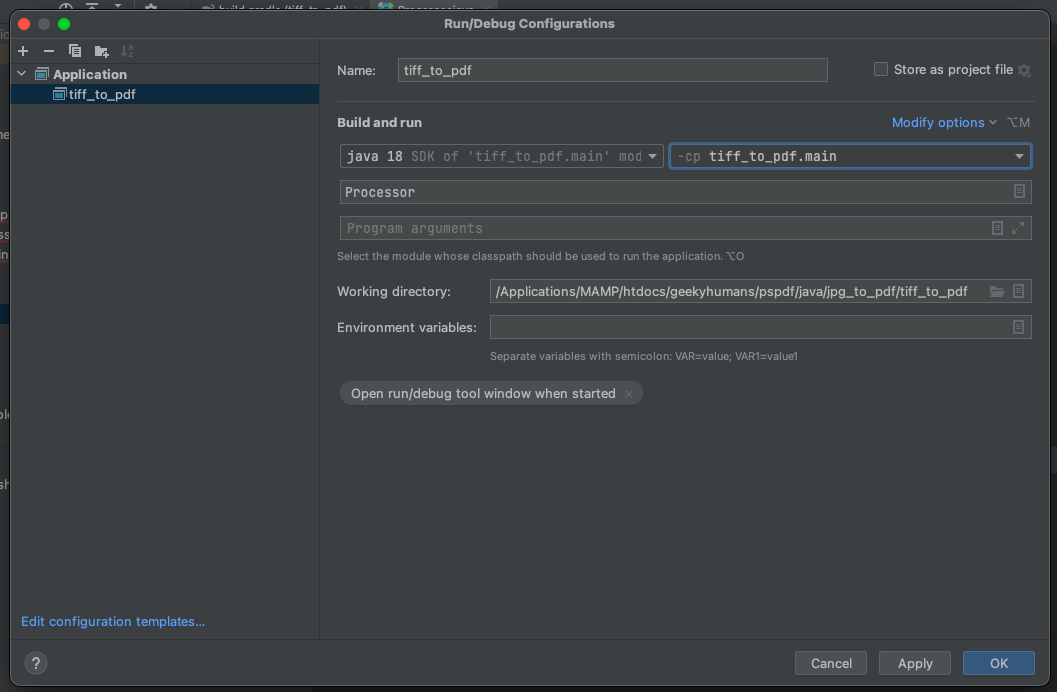Enable Store as project file

880,69
